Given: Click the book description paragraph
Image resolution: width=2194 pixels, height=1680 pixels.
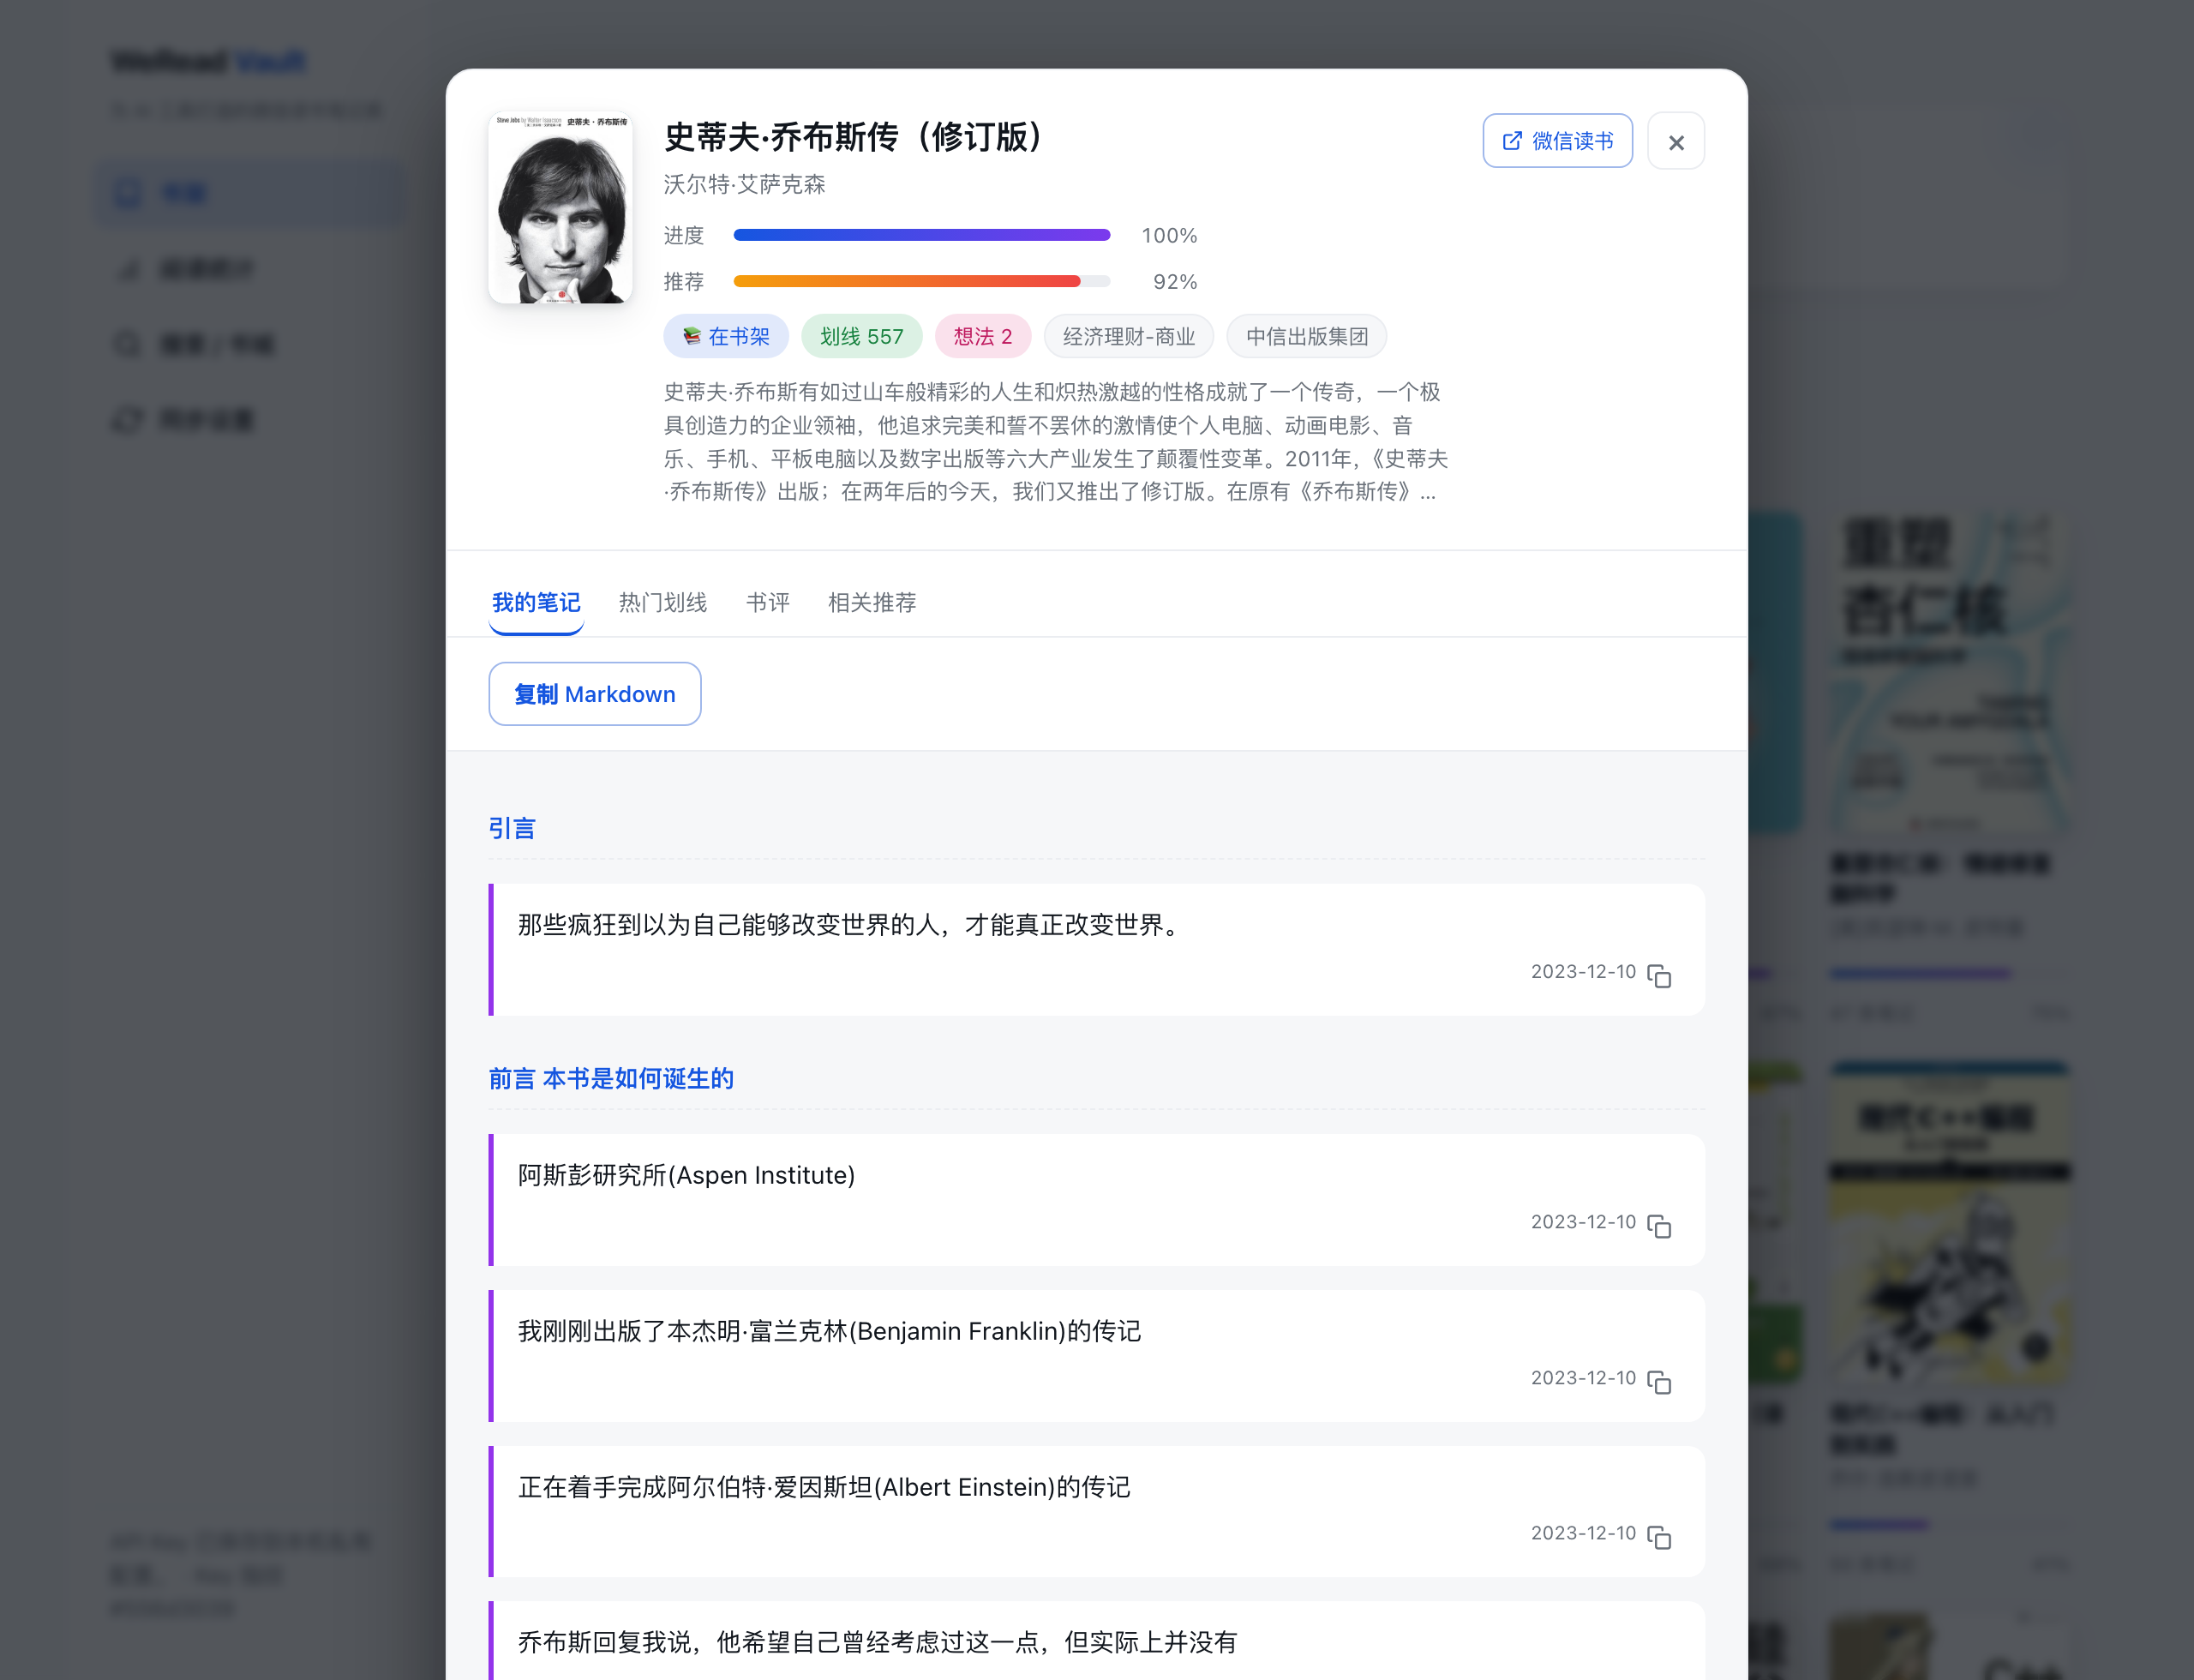Looking at the screenshot, I should [1056, 442].
